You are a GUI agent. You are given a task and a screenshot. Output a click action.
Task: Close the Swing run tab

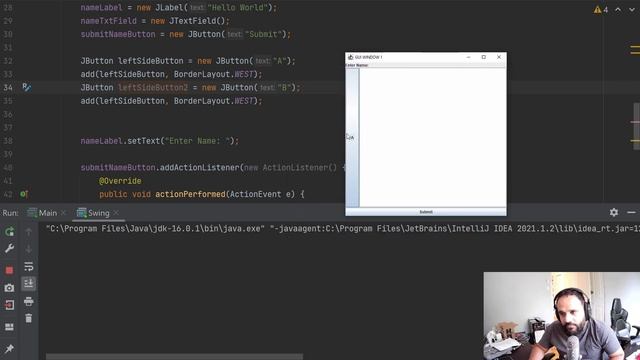pos(116,213)
